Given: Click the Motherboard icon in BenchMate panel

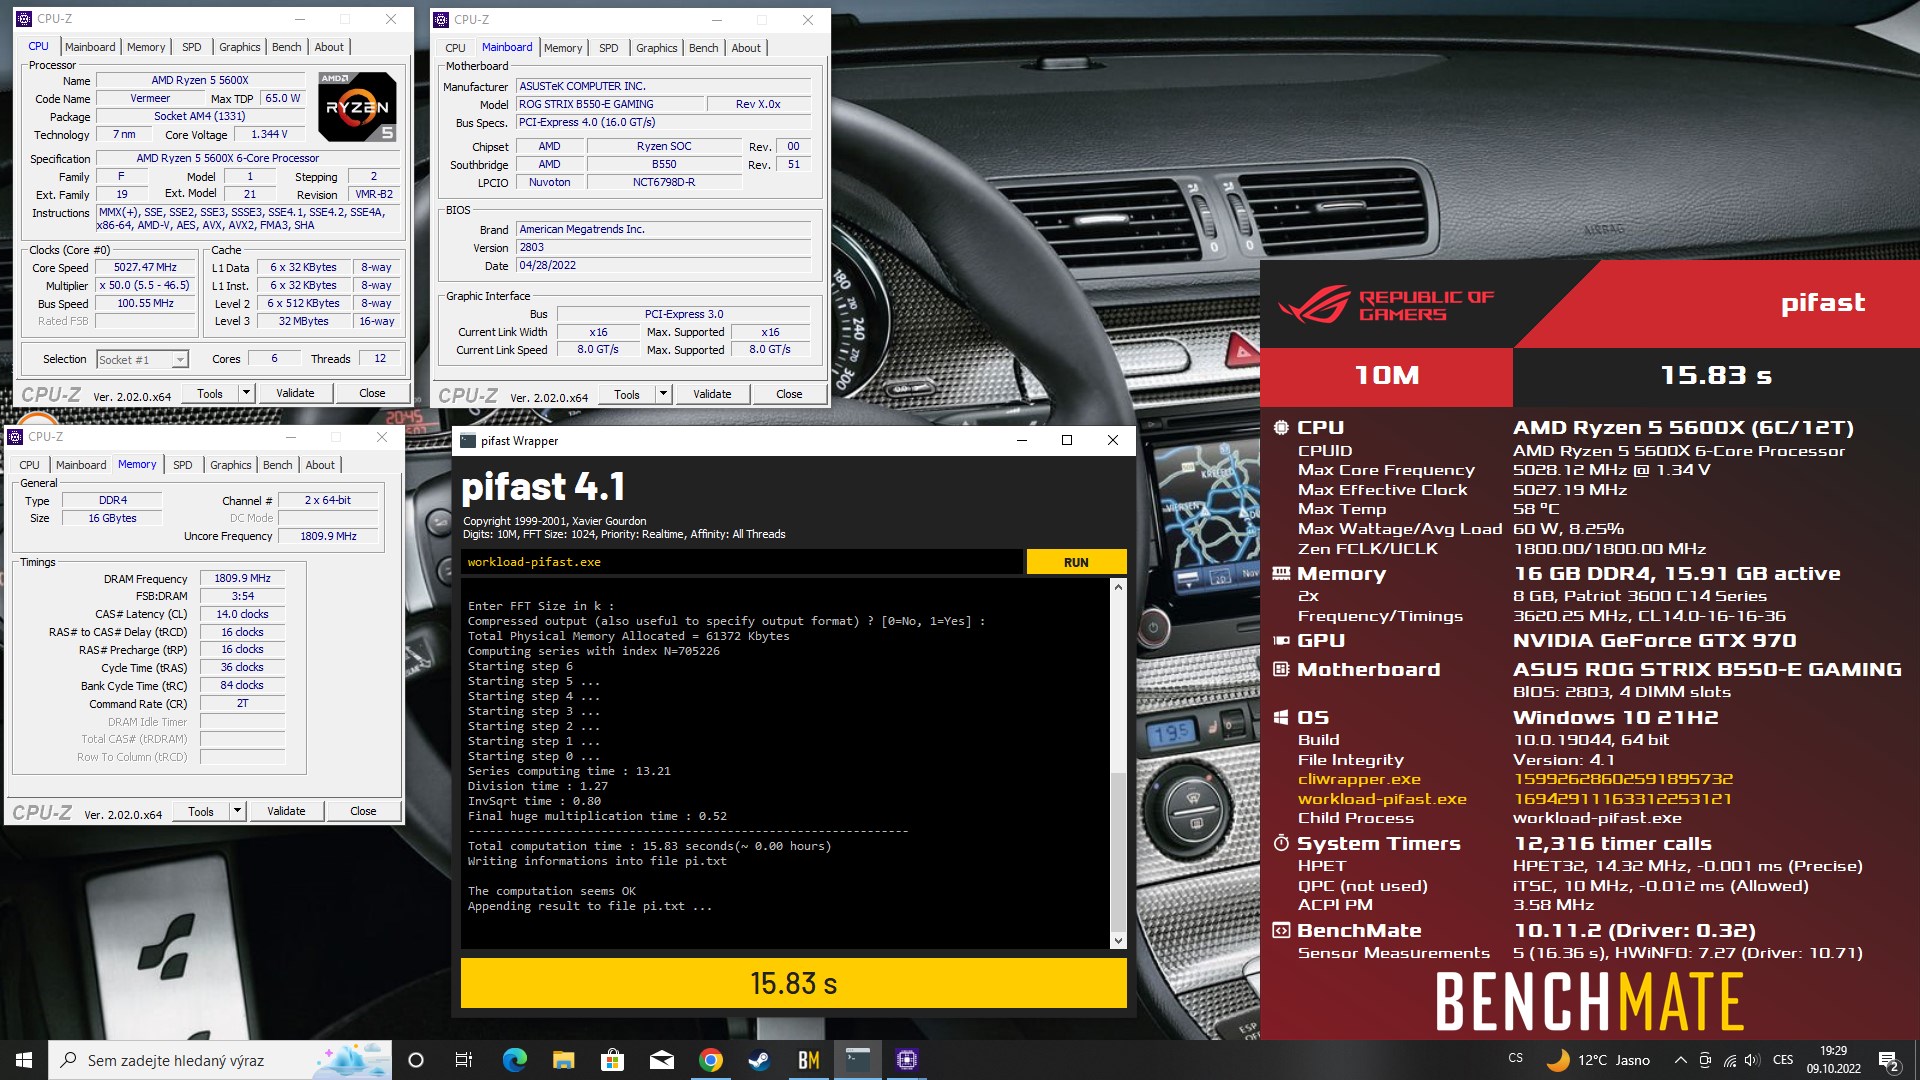Looking at the screenshot, I should coord(1280,669).
